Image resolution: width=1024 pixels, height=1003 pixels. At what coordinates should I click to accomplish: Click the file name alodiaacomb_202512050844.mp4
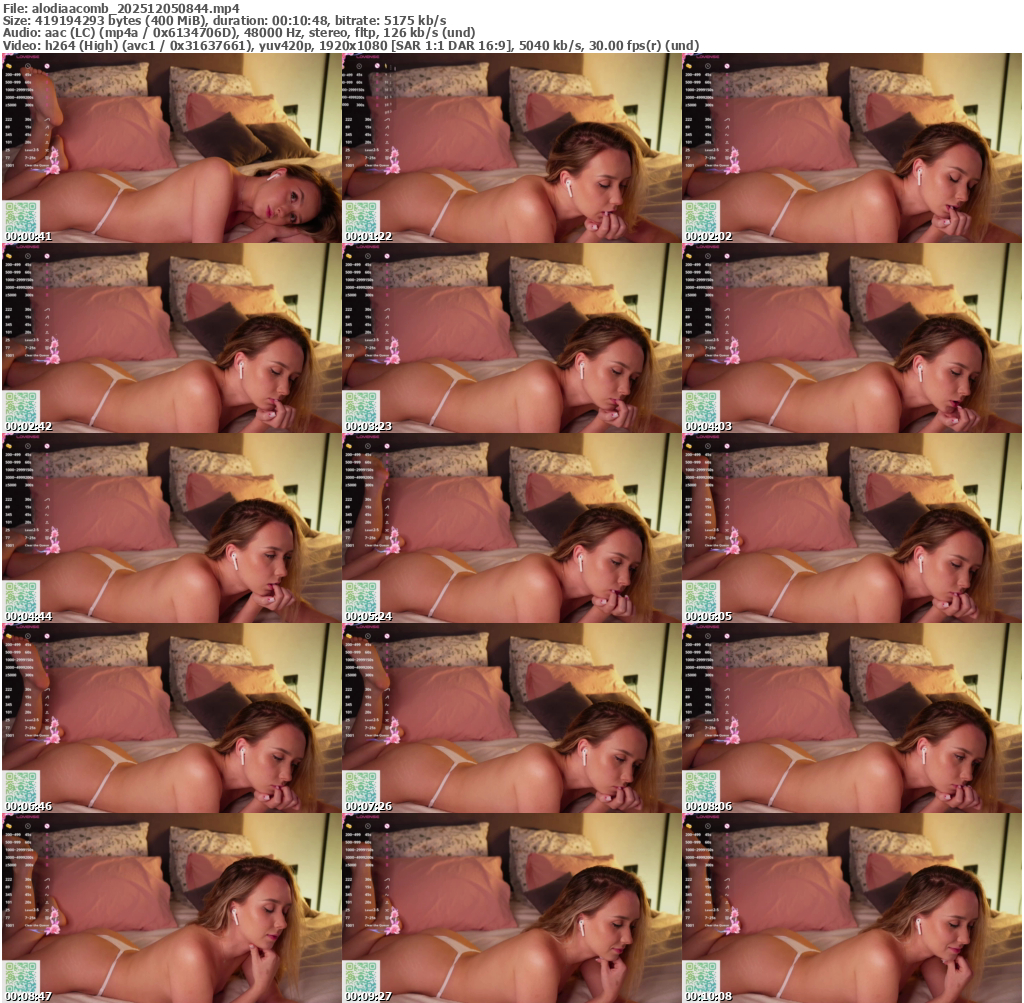tap(135, 8)
